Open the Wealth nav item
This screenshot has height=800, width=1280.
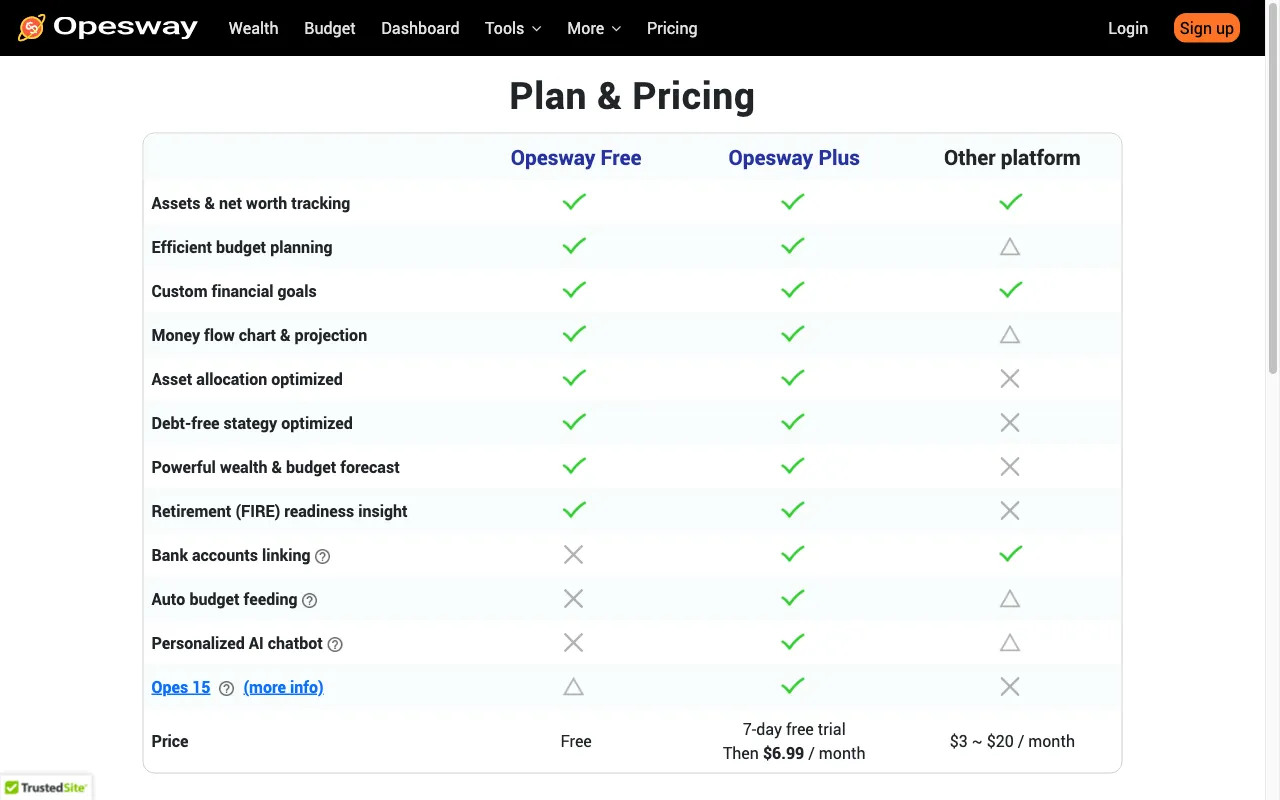point(253,28)
